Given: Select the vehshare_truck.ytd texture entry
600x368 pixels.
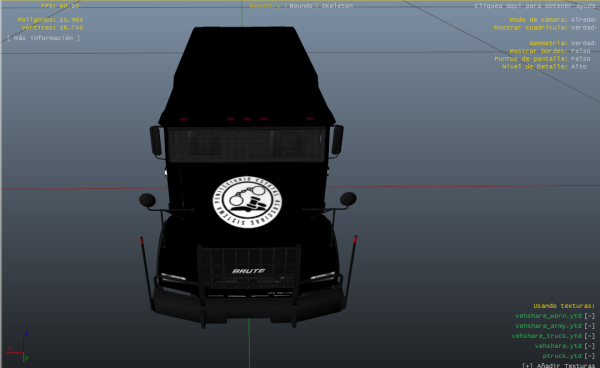Looking at the screenshot, I should pyautogui.click(x=546, y=336).
